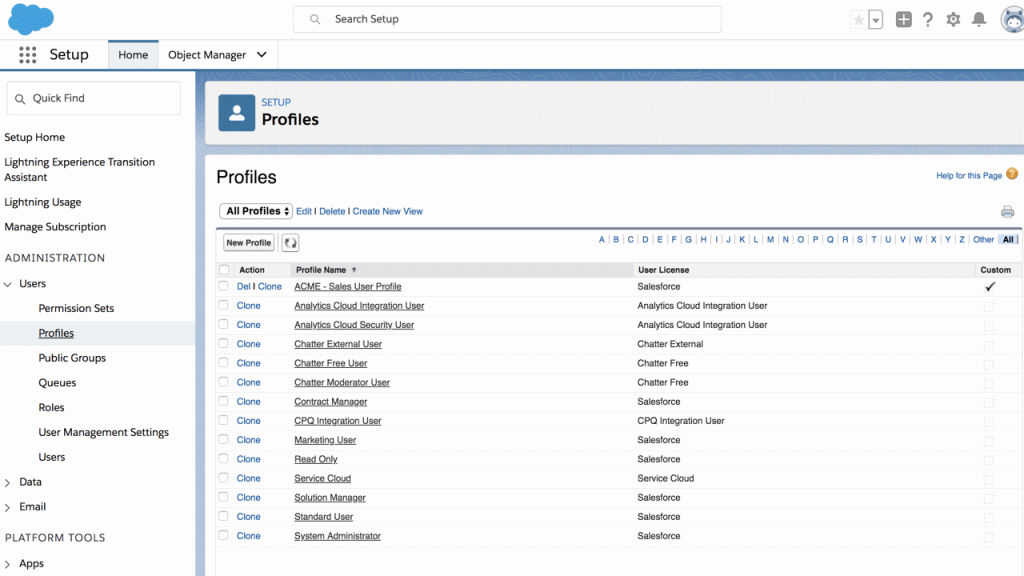Collapse the Users section in sidebar
This screenshot has height=576, width=1024.
pos(8,284)
